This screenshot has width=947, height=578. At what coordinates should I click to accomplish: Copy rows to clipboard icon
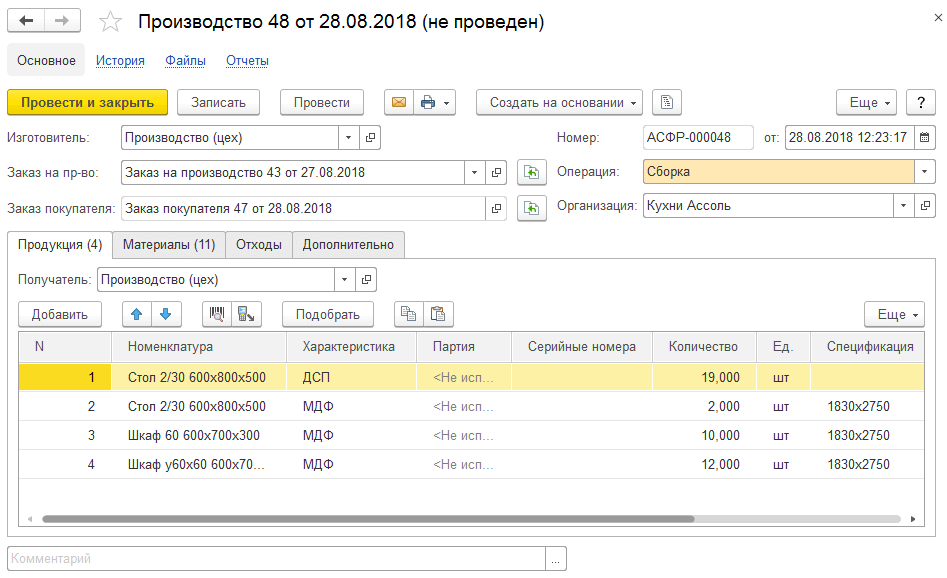point(409,314)
